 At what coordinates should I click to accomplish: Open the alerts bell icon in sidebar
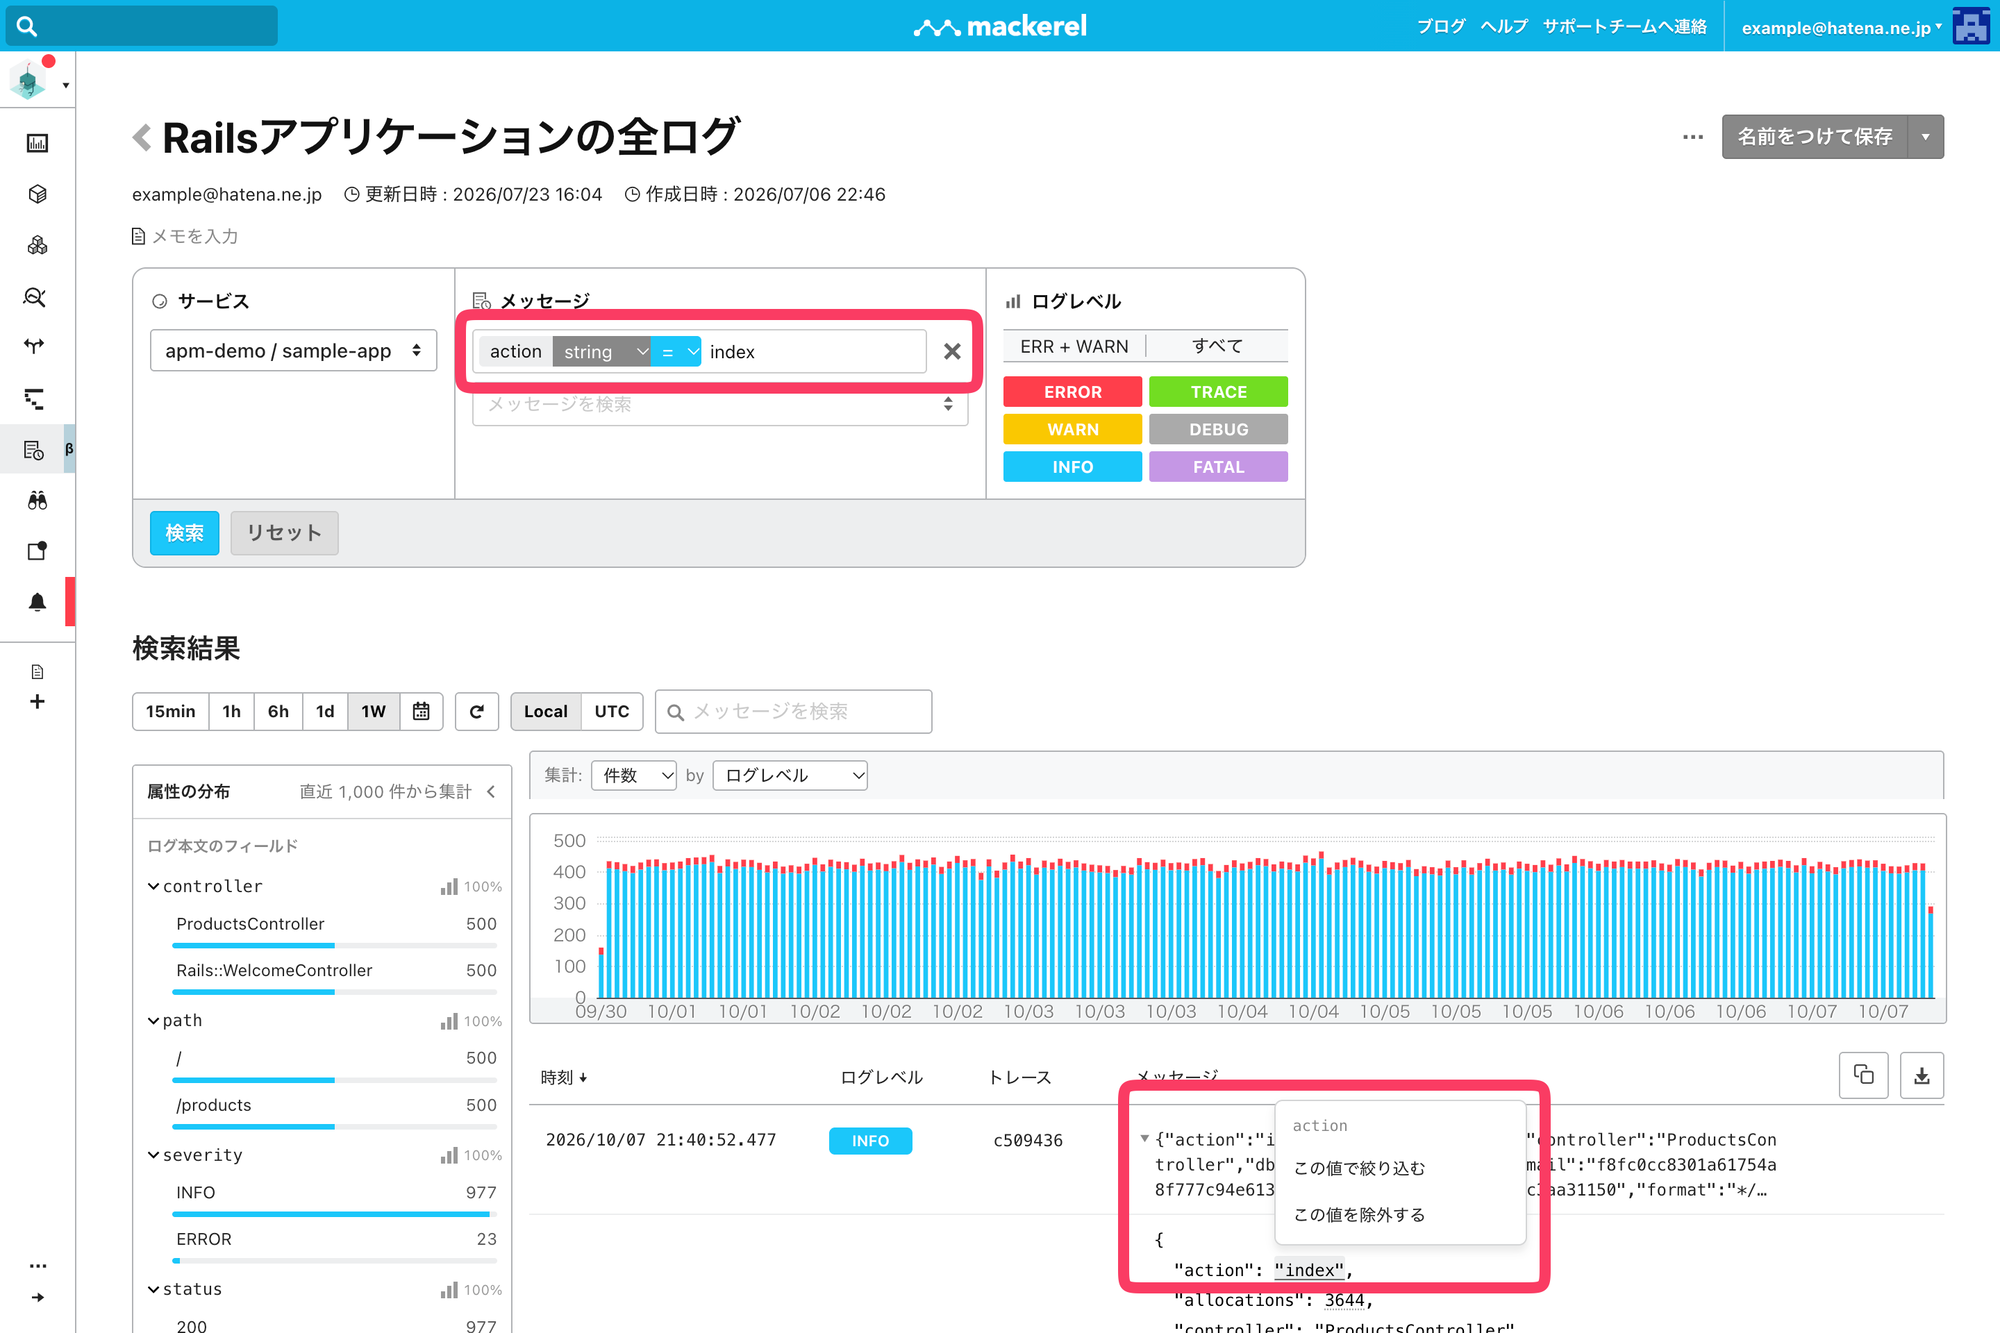37,602
